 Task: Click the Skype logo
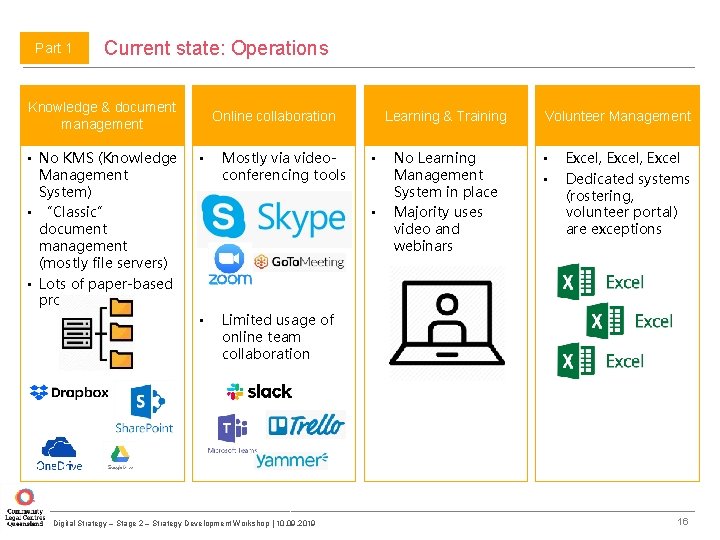tap(274, 217)
